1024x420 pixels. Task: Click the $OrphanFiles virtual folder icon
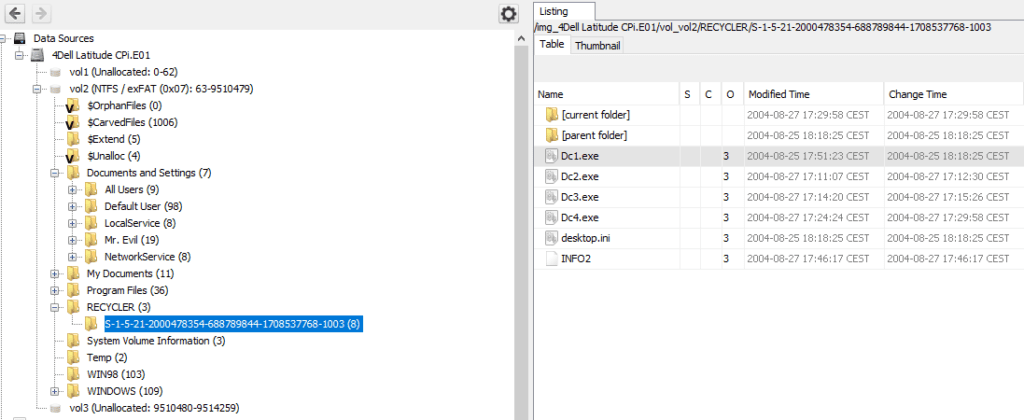pyautogui.click(x=72, y=106)
